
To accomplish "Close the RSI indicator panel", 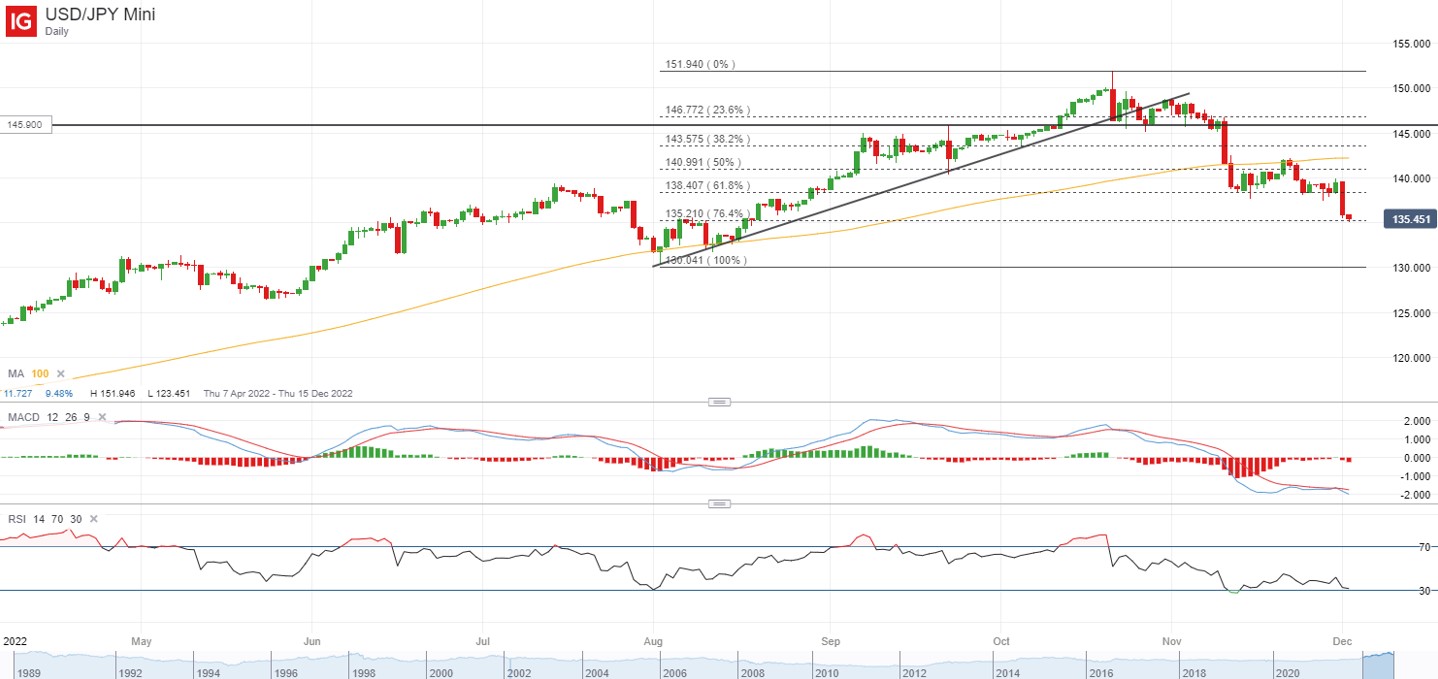I will [93, 519].
